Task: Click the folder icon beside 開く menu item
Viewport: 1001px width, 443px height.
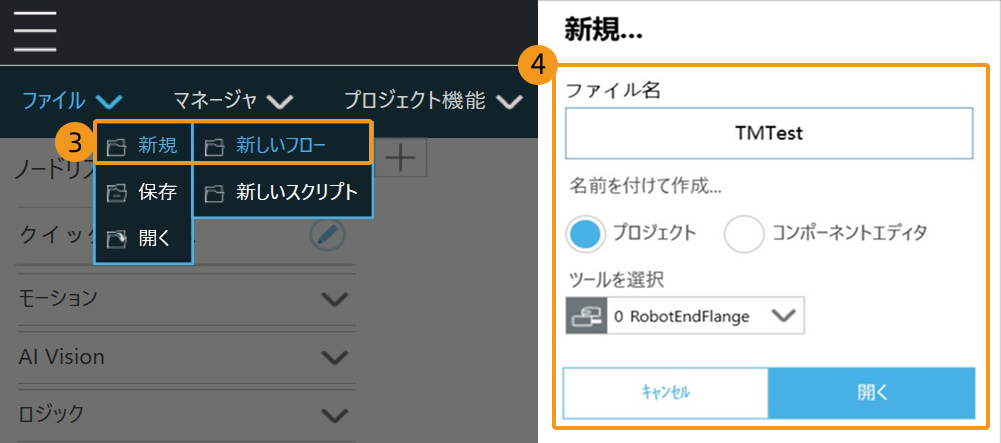Action: tap(117, 239)
